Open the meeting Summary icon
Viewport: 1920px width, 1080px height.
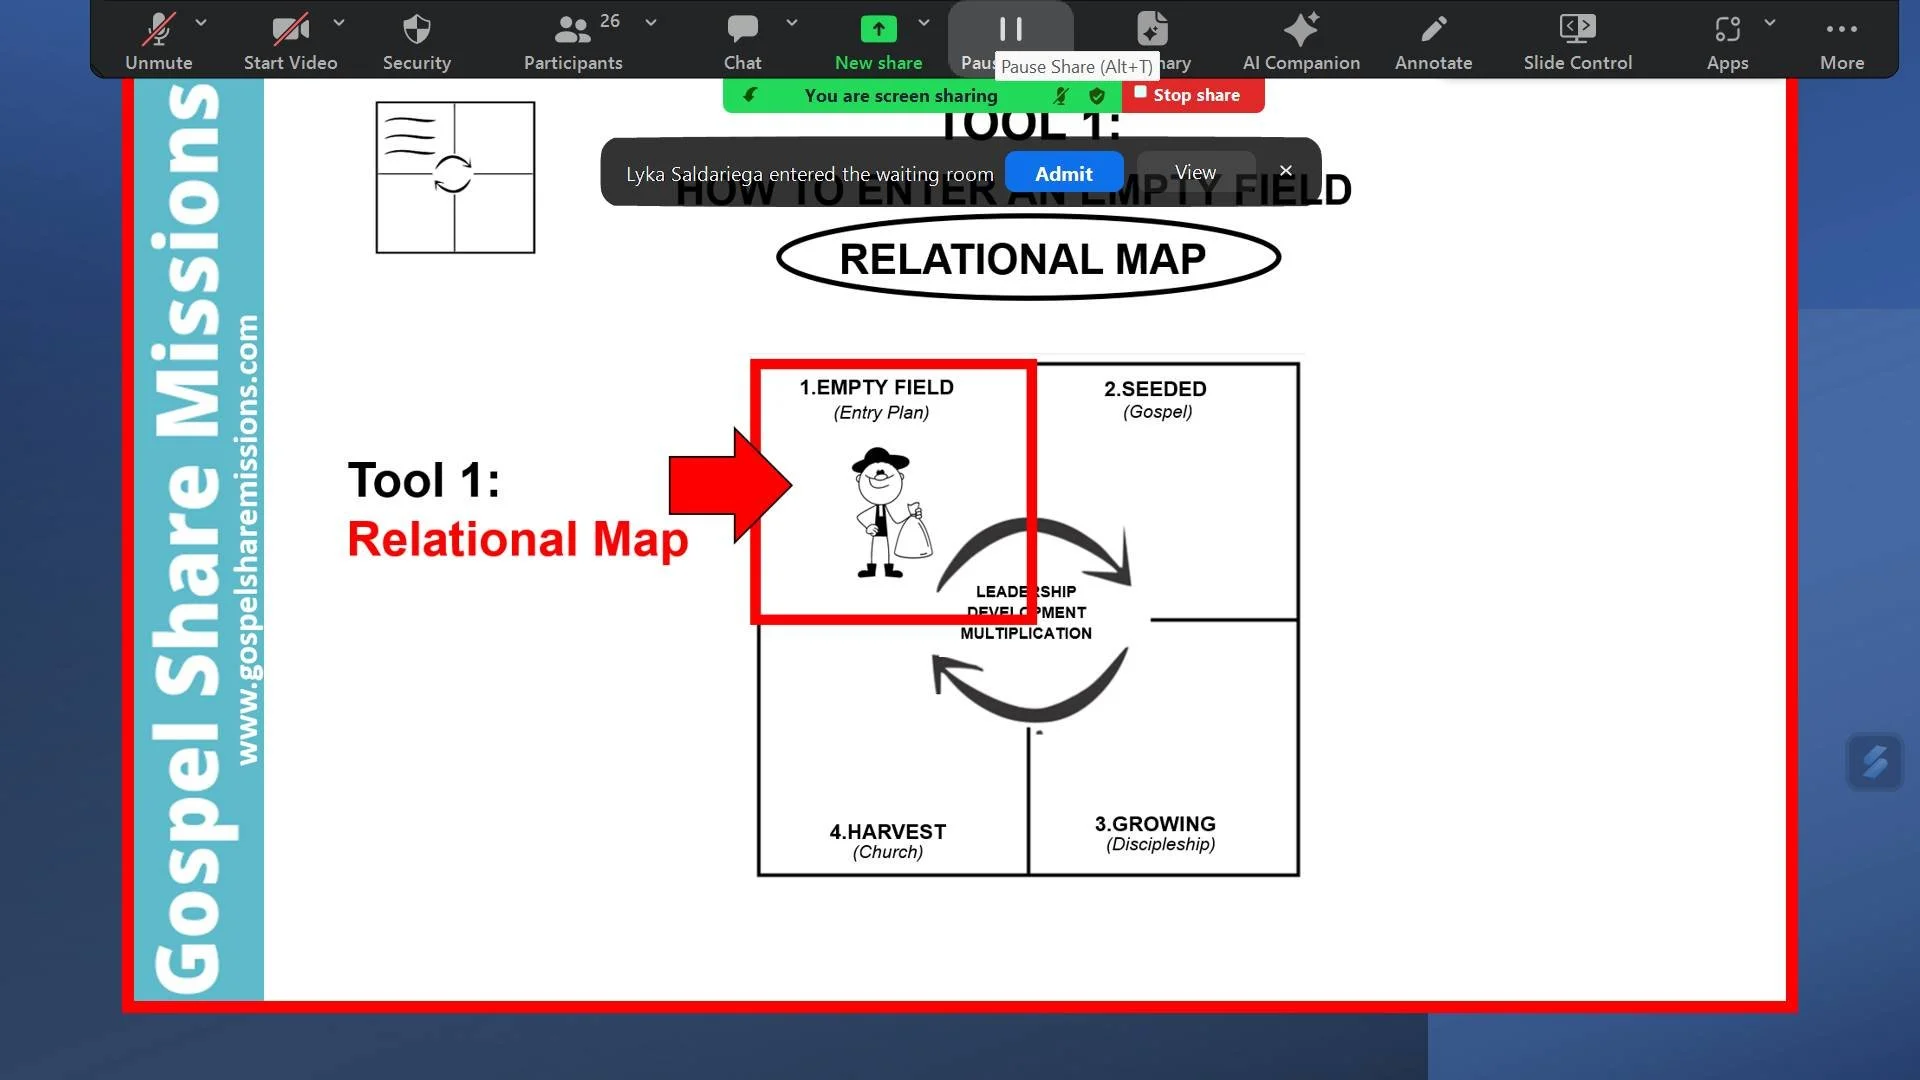pyautogui.click(x=1152, y=29)
